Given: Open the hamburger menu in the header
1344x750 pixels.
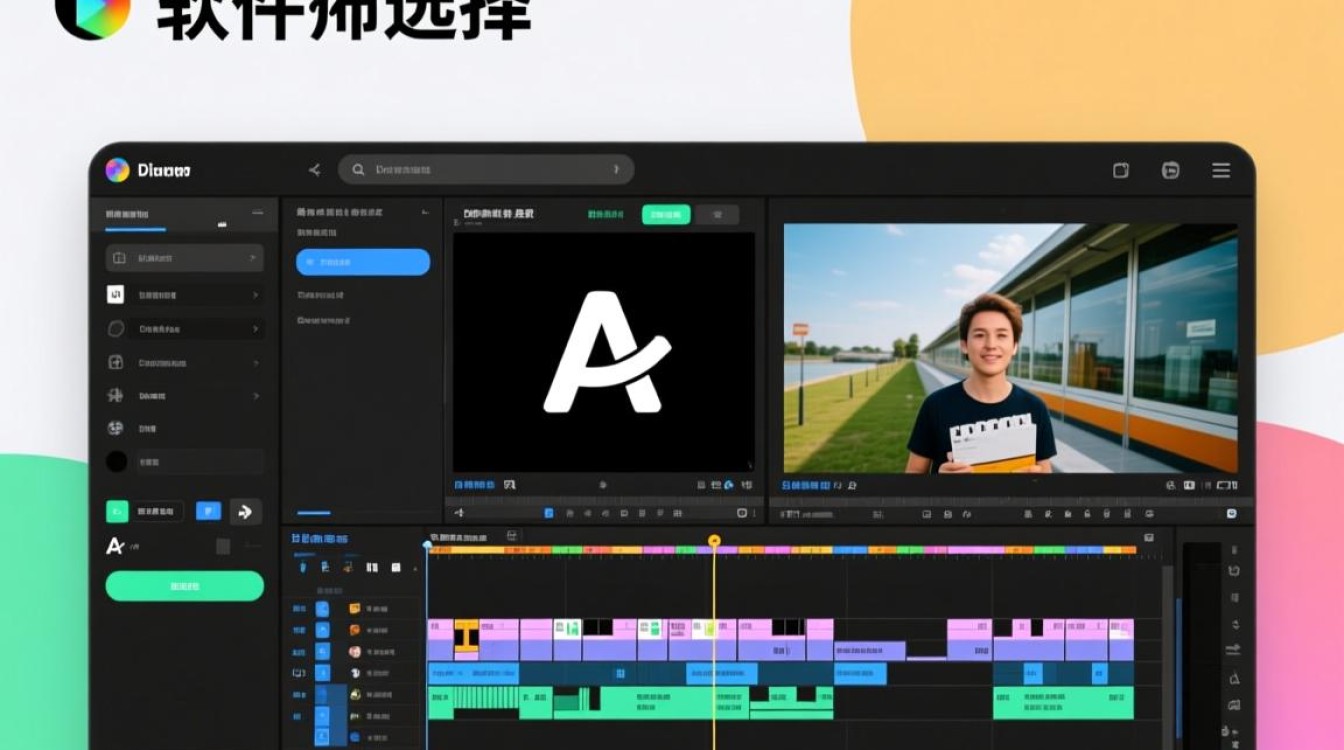Looking at the screenshot, I should [1221, 170].
